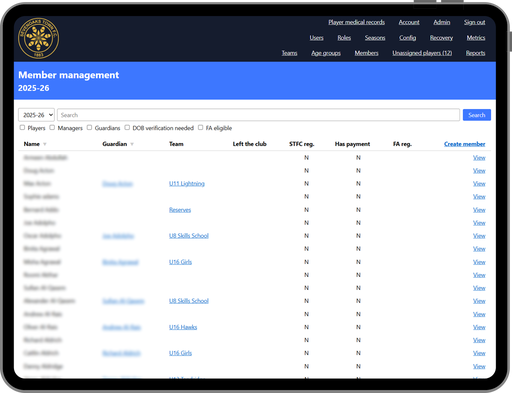
Task: Go to Player medical records
Action: click(356, 22)
